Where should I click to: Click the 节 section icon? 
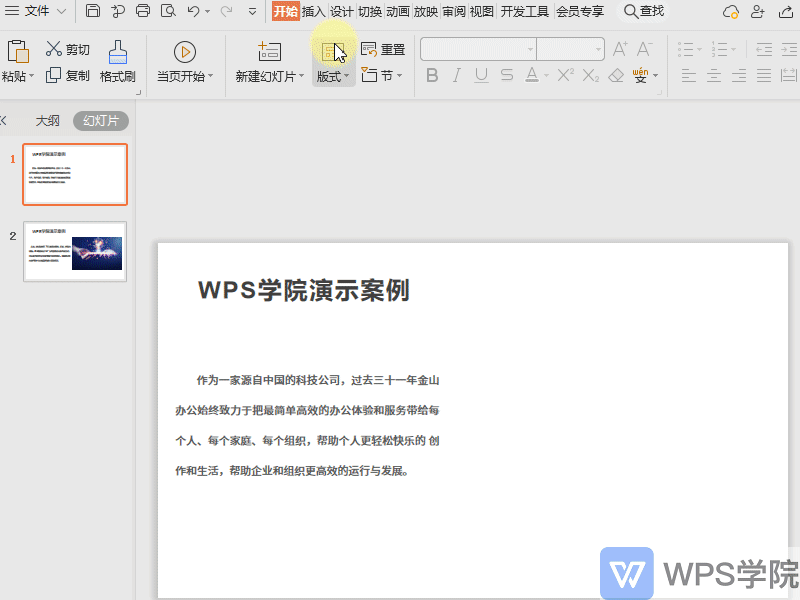[x=369, y=76]
